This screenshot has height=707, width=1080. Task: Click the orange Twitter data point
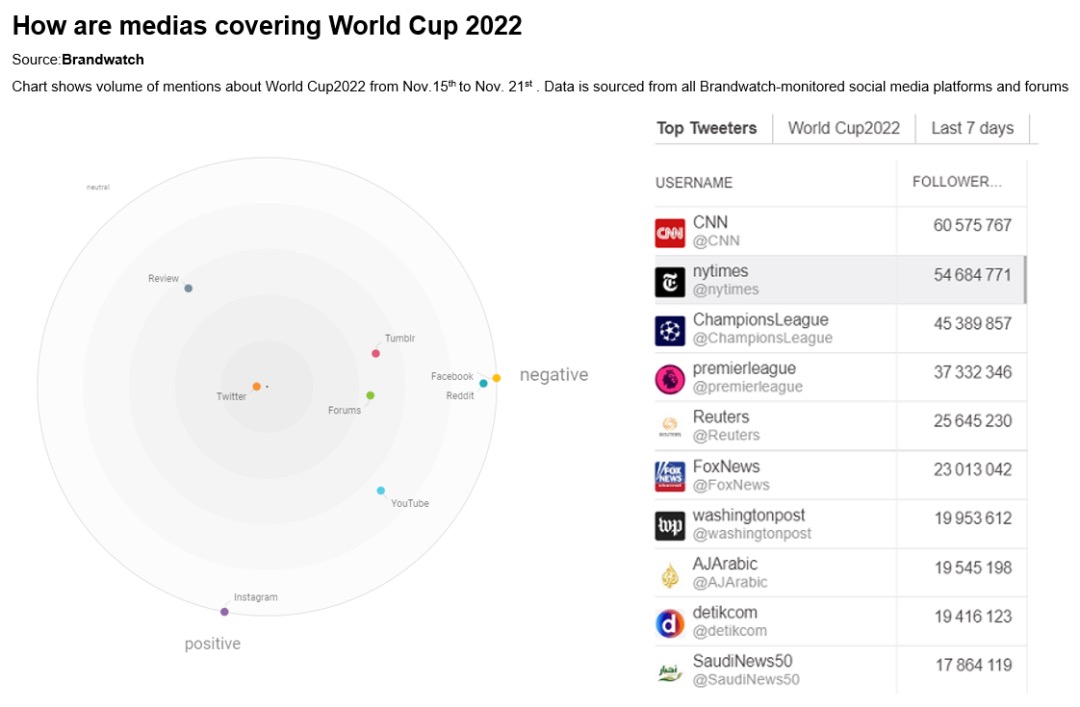point(257,386)
